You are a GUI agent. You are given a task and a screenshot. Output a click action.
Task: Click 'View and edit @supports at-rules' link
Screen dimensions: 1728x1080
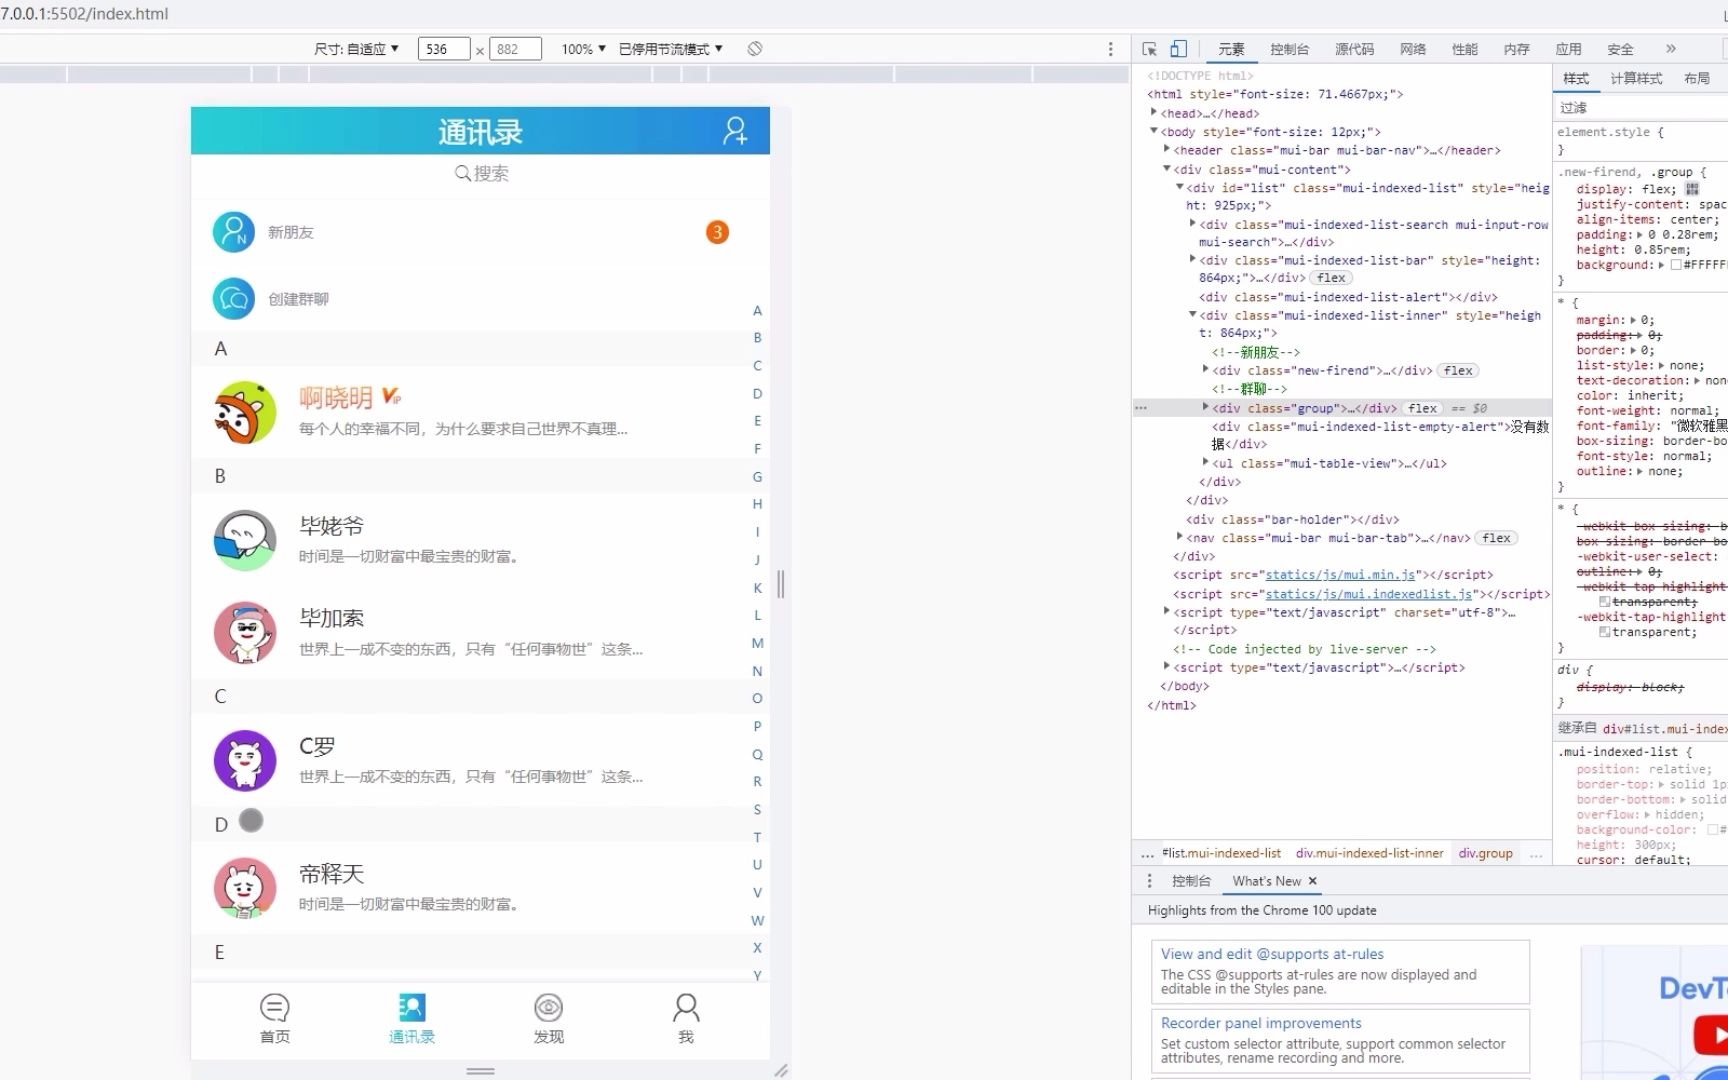coord(1272,954)
